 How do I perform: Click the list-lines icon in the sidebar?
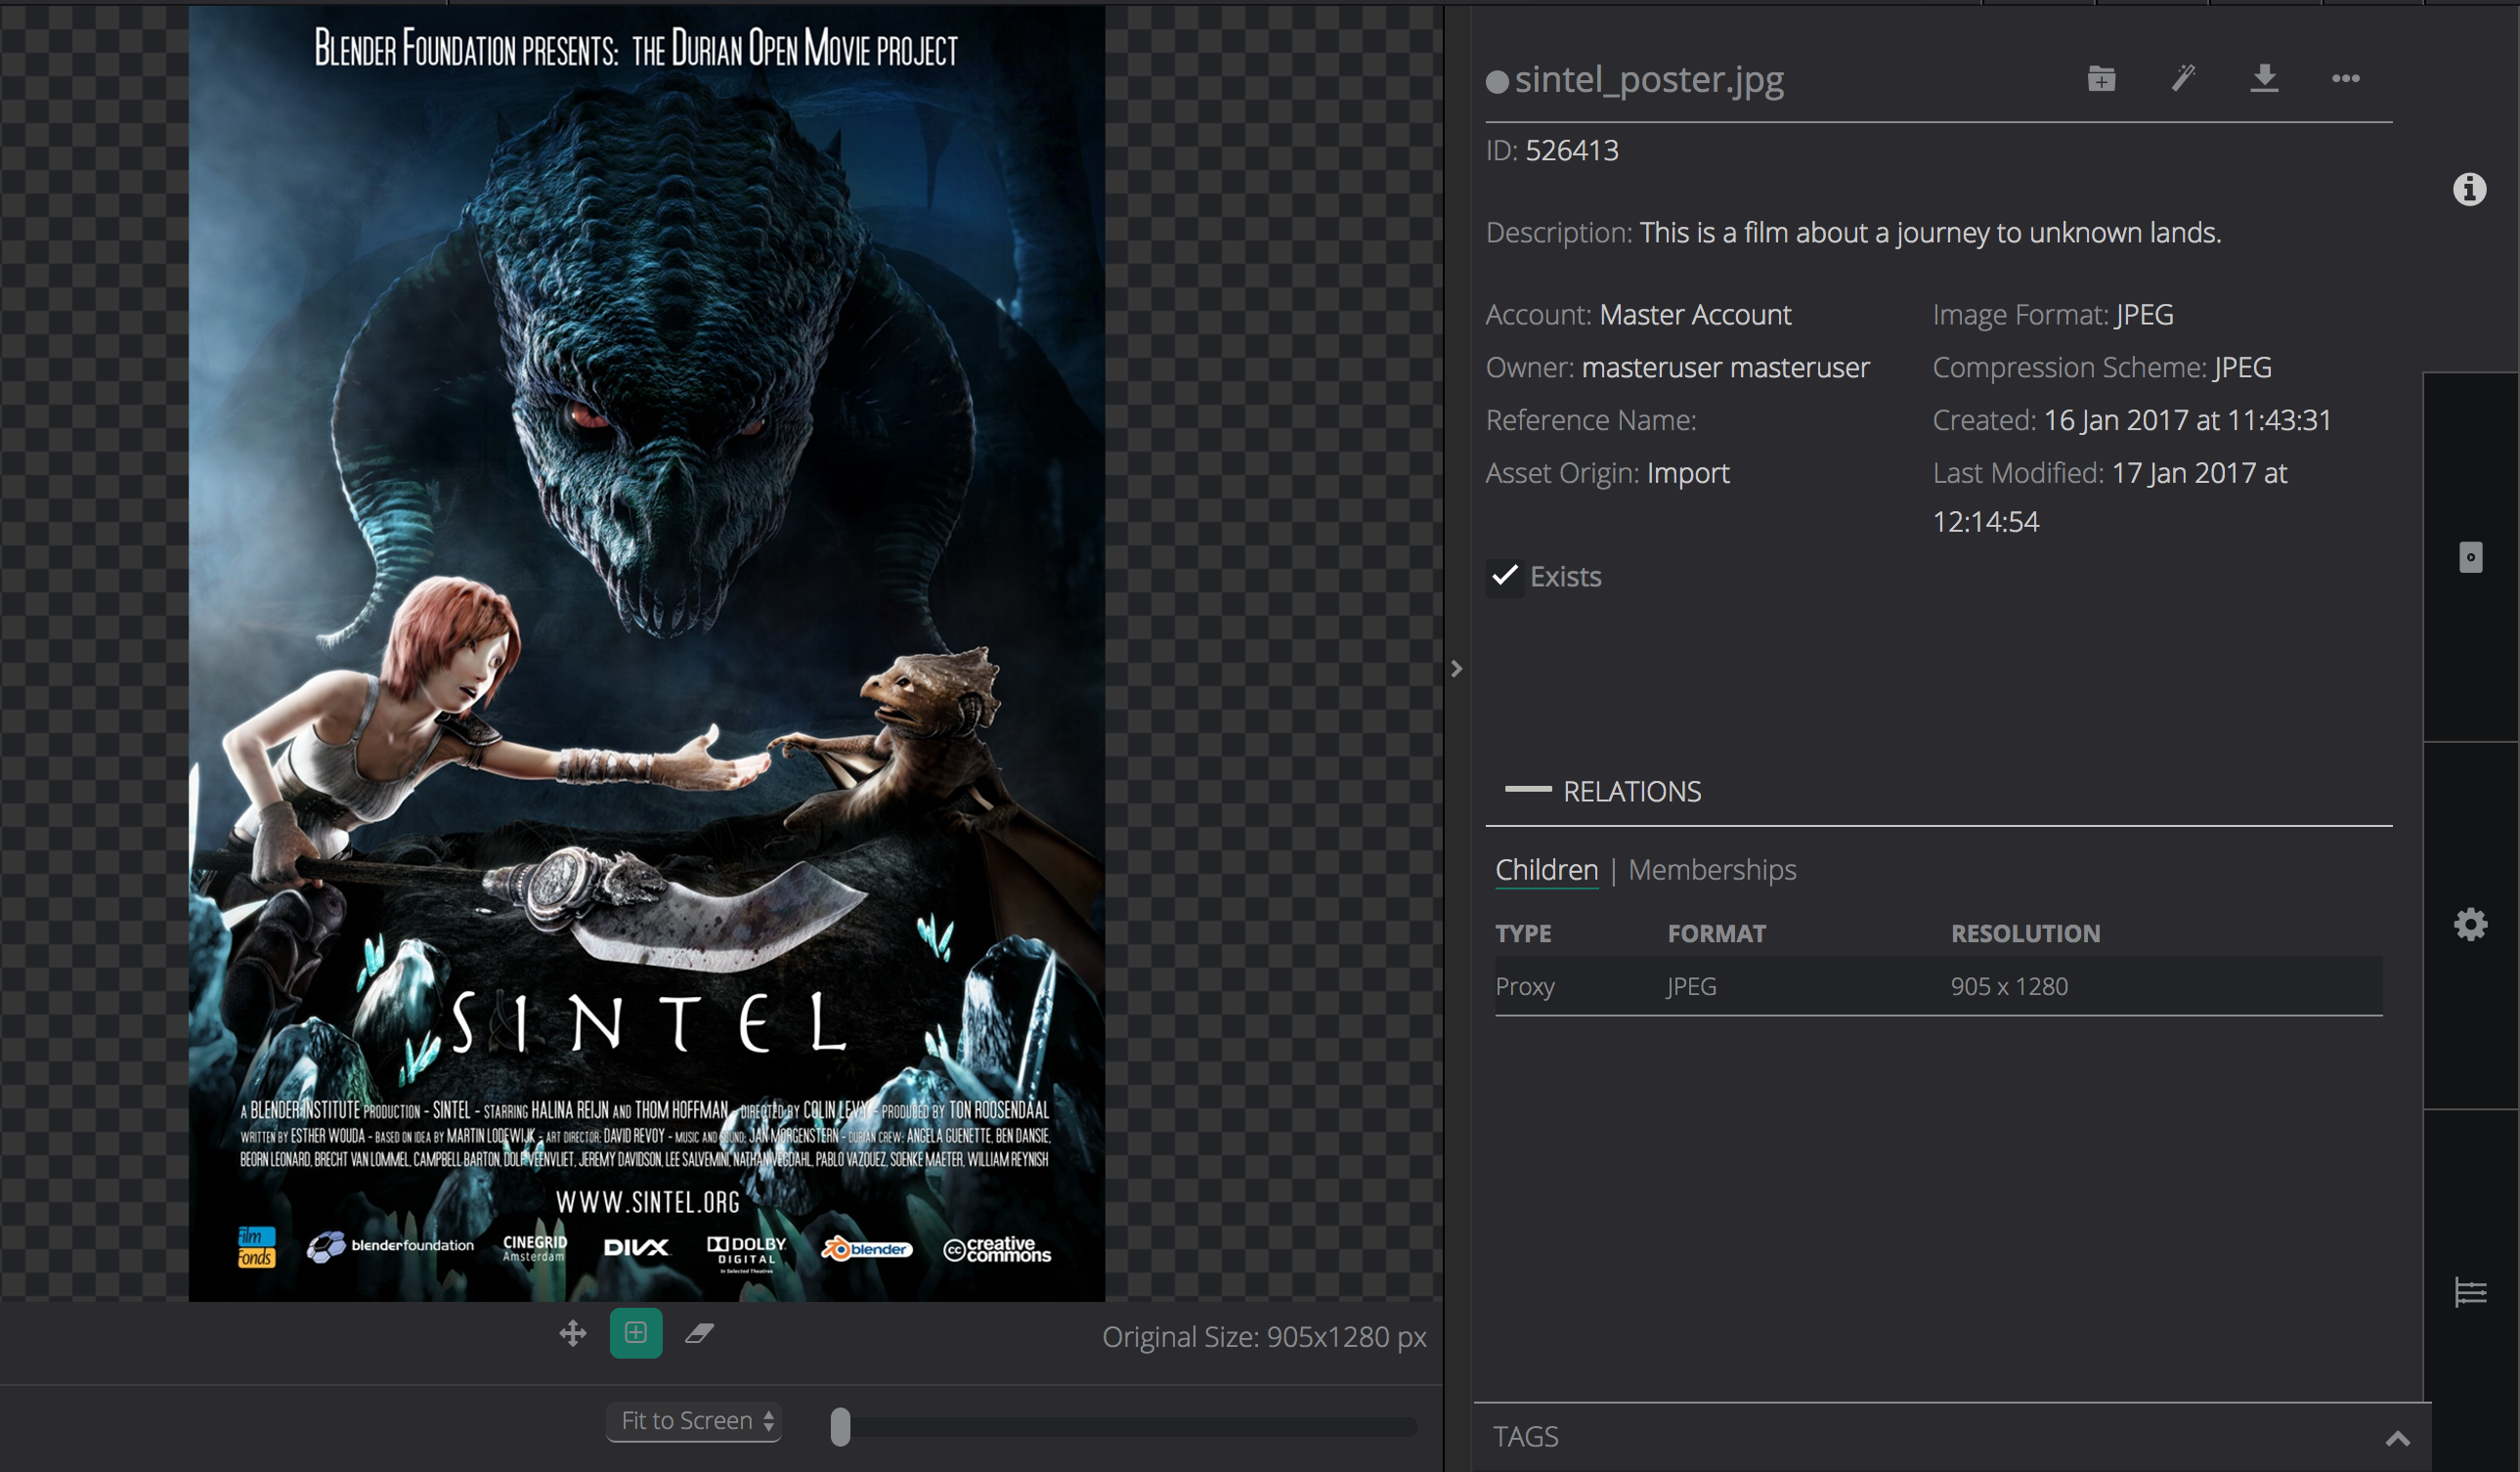(x=2470, y=1292)
